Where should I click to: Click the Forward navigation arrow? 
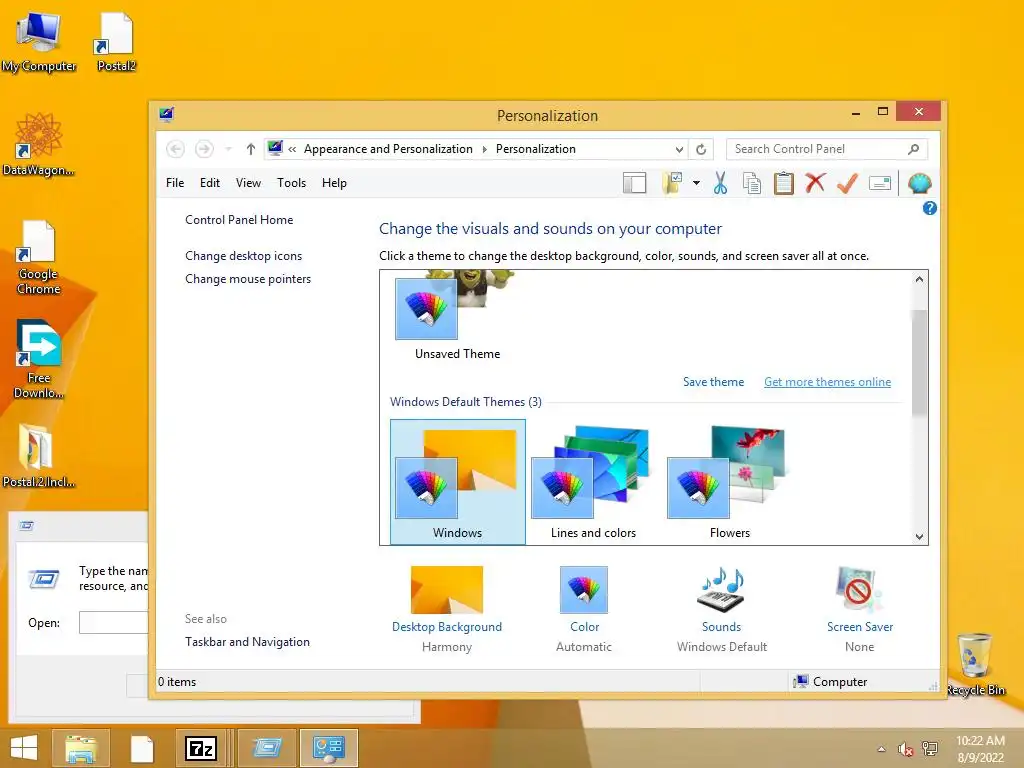click(x=204, y=149)
